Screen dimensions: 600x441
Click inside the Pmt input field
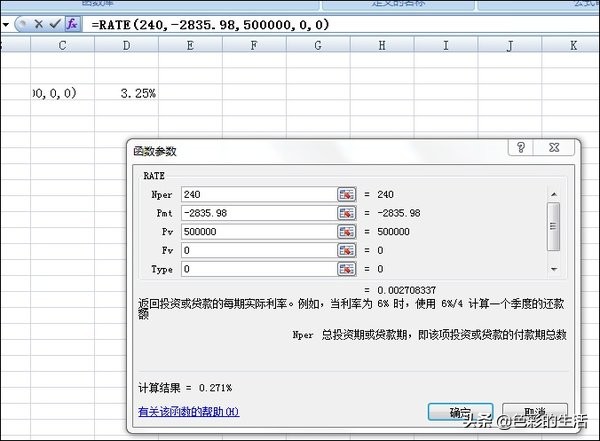(259, 213)
